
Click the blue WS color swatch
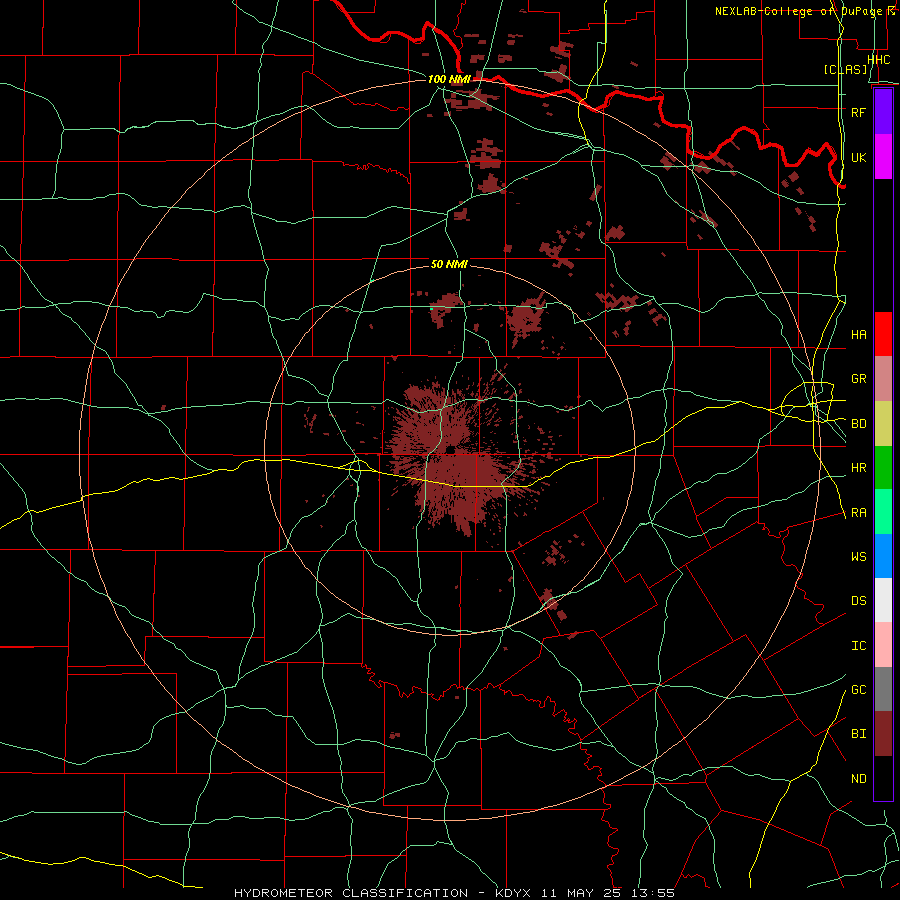click(x=883, y=556)
